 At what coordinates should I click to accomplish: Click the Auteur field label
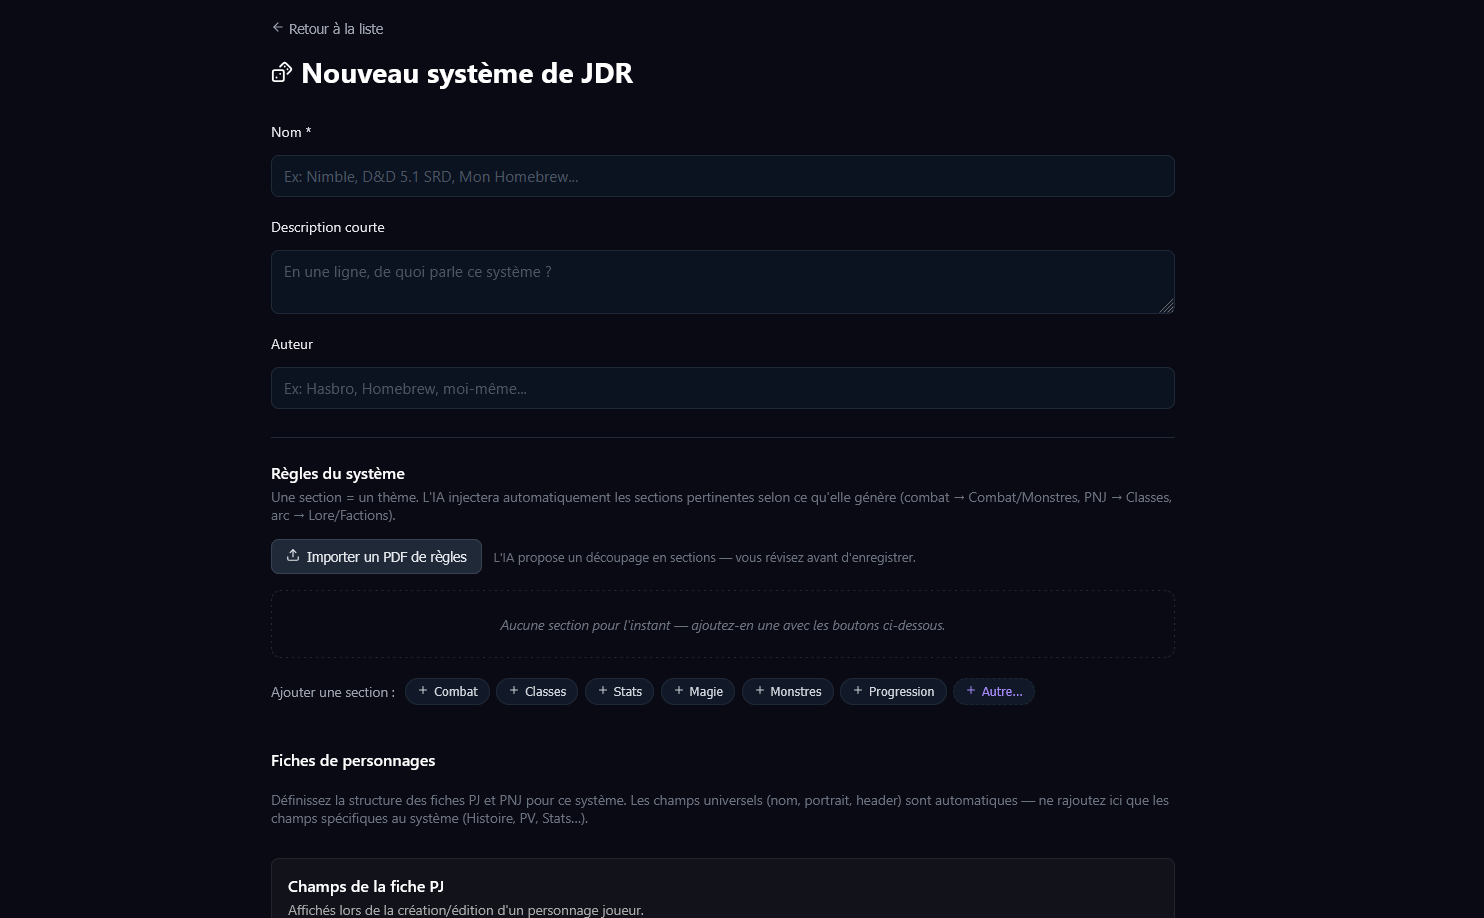(x=292, y=344)
